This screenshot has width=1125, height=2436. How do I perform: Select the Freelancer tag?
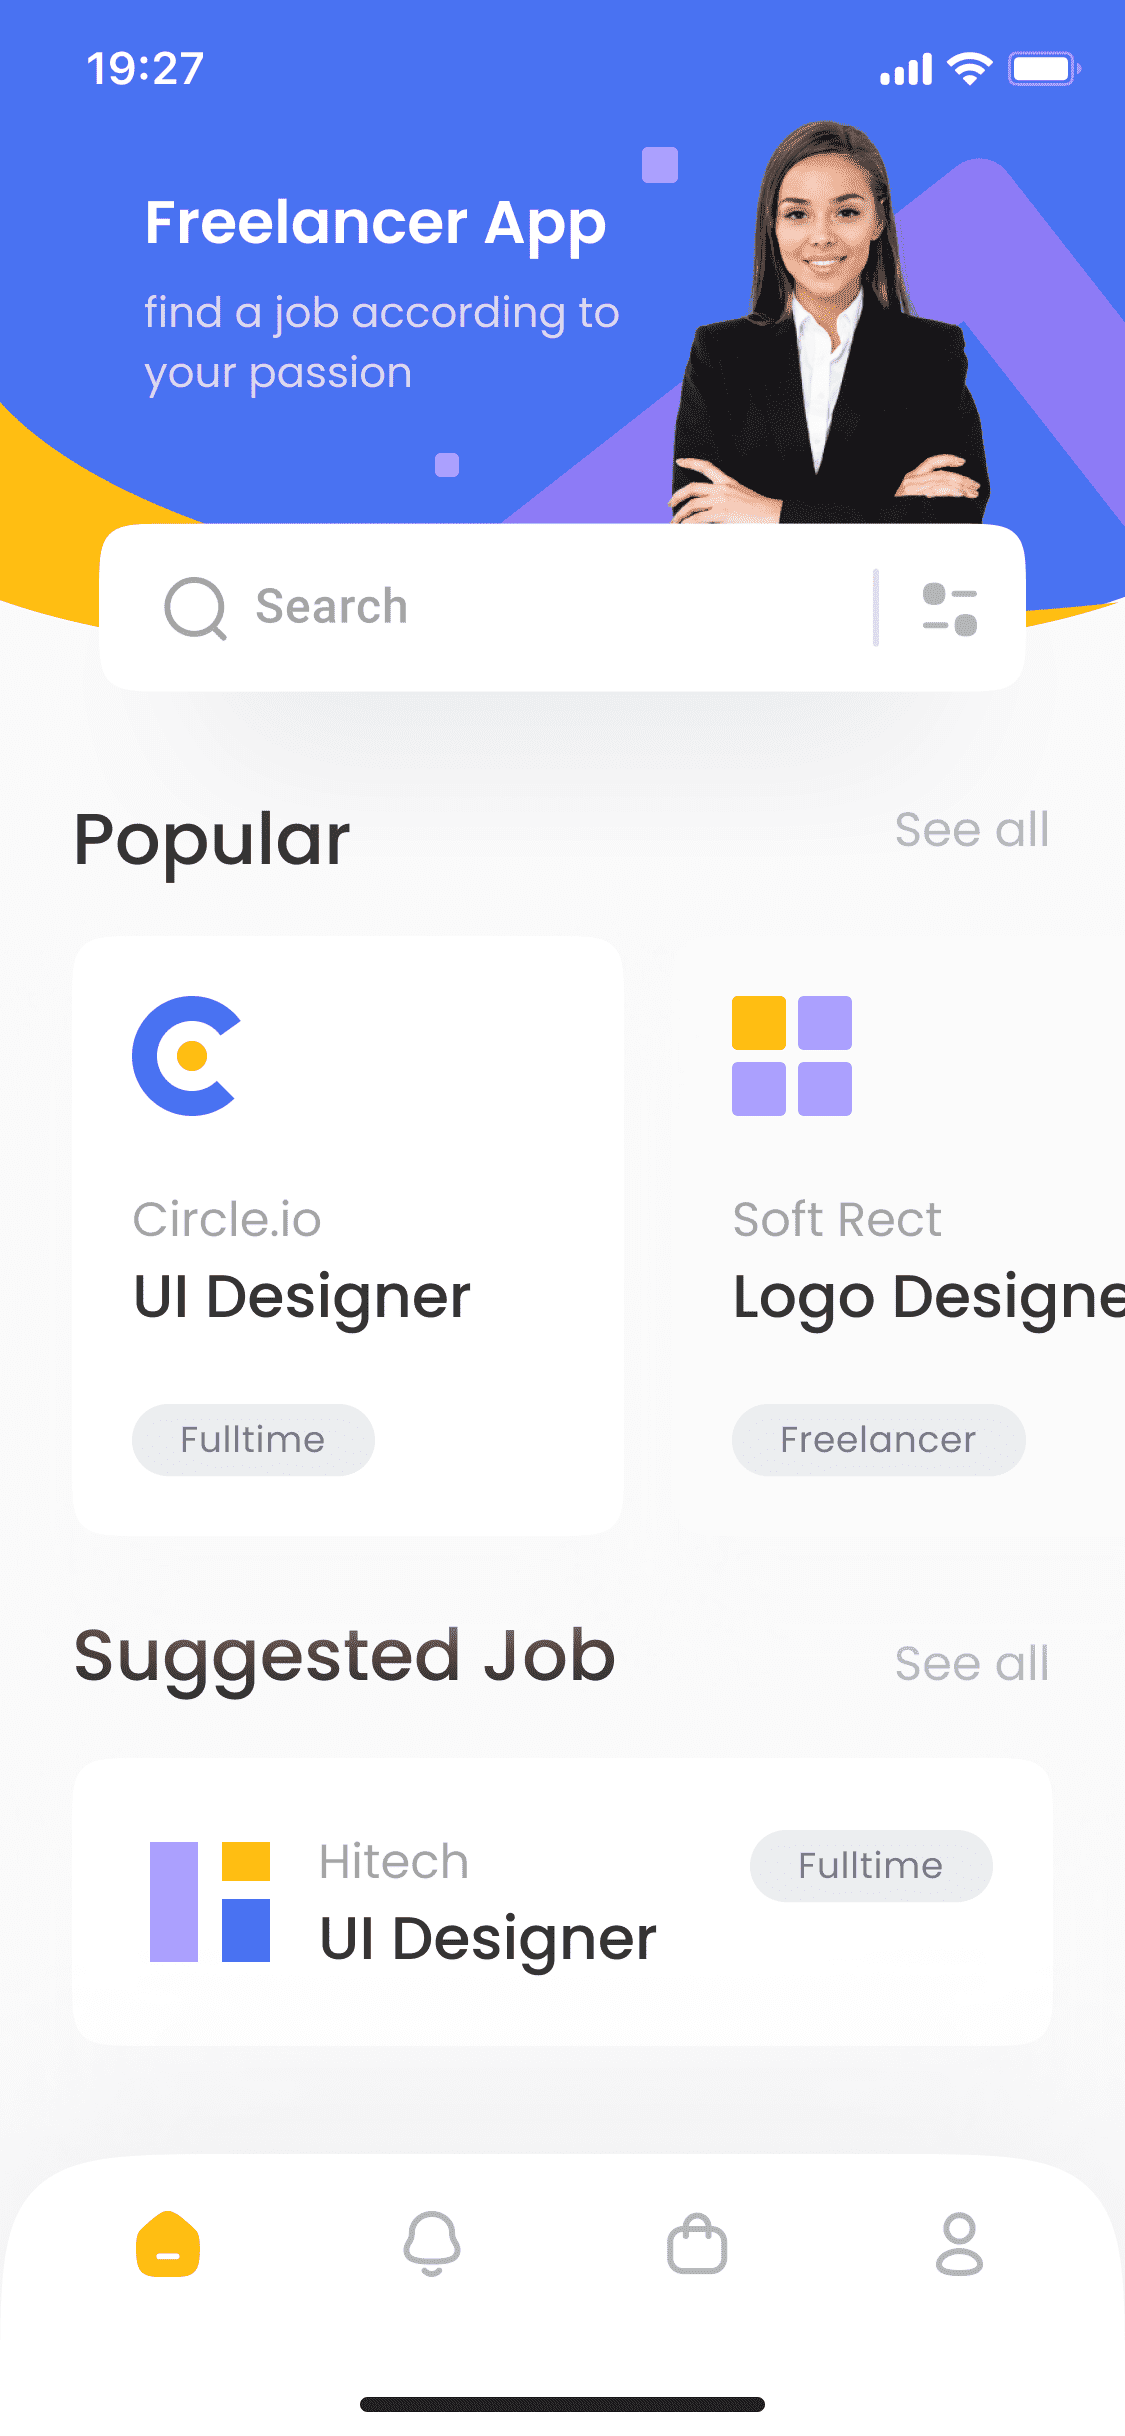[x=878, y=1440]
